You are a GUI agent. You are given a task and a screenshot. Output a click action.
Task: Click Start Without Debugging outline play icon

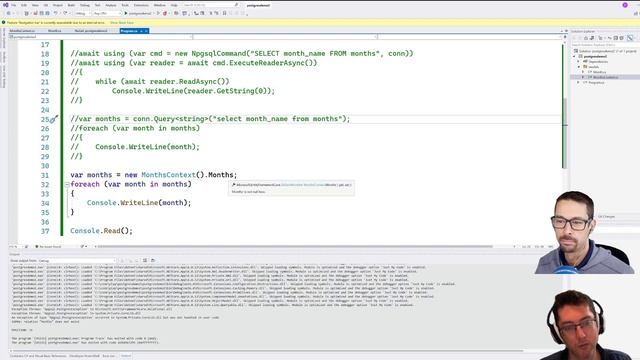click(x=158, y=13)
